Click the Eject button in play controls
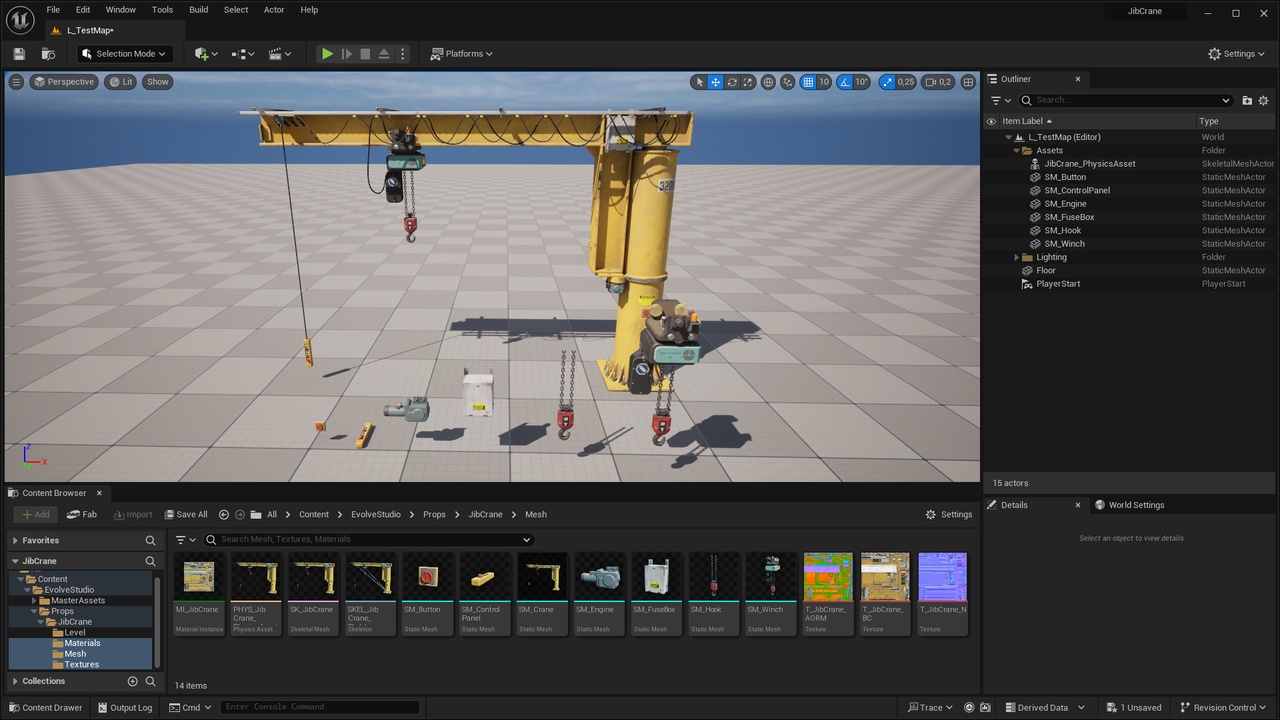This screenshot has width=1280, height=720. tap(384, 54)
